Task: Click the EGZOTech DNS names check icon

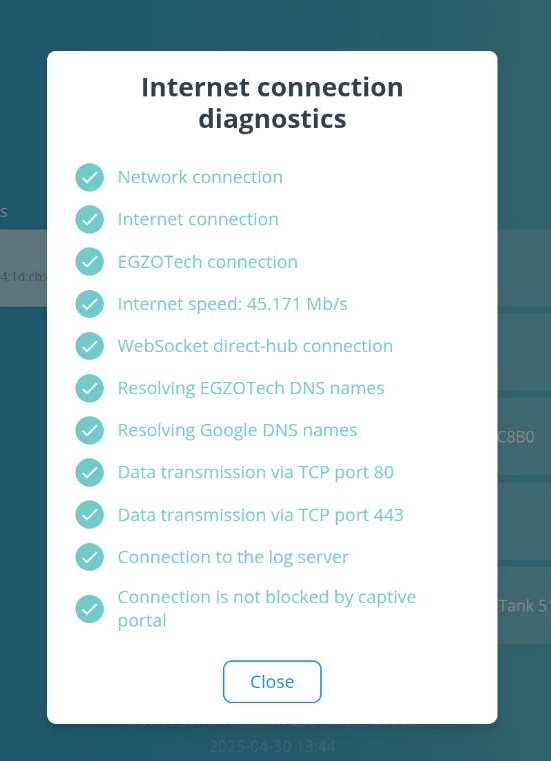Action: coord(89,388)
